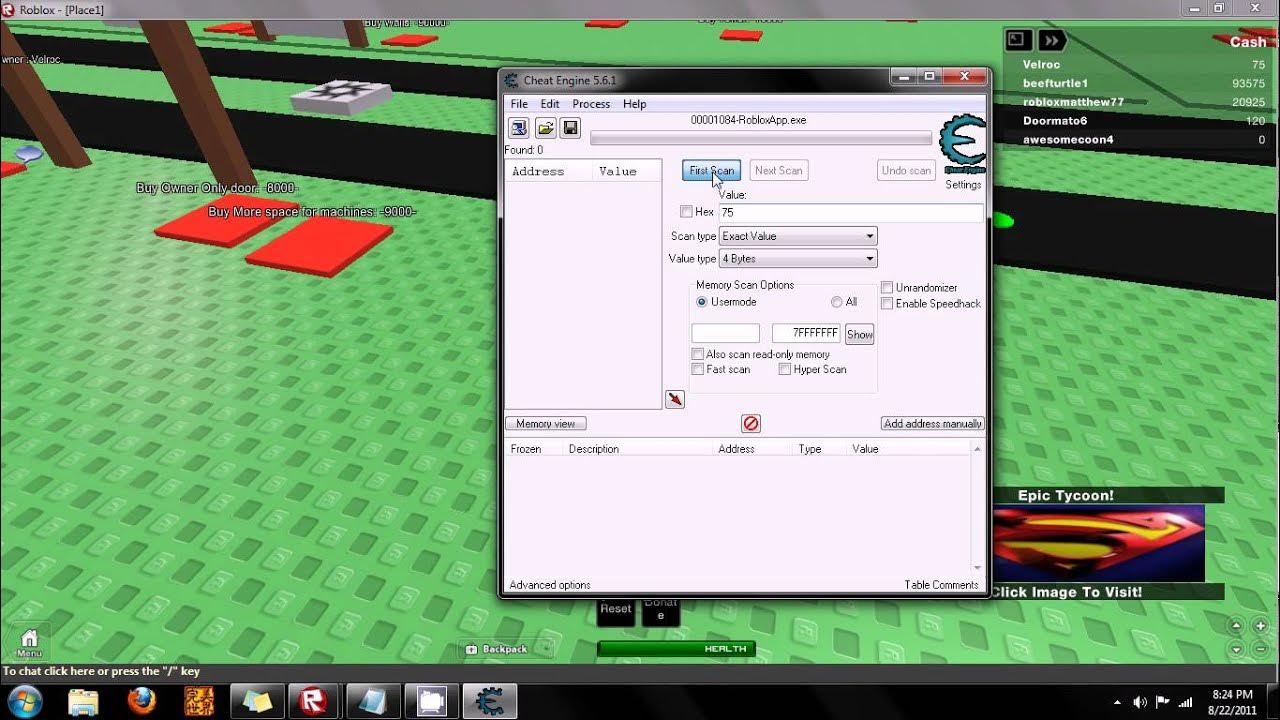Screen dimensions: 1280x720
Task: Open the Value type 4 Bytes dropdown
Action: click(798, 259)
